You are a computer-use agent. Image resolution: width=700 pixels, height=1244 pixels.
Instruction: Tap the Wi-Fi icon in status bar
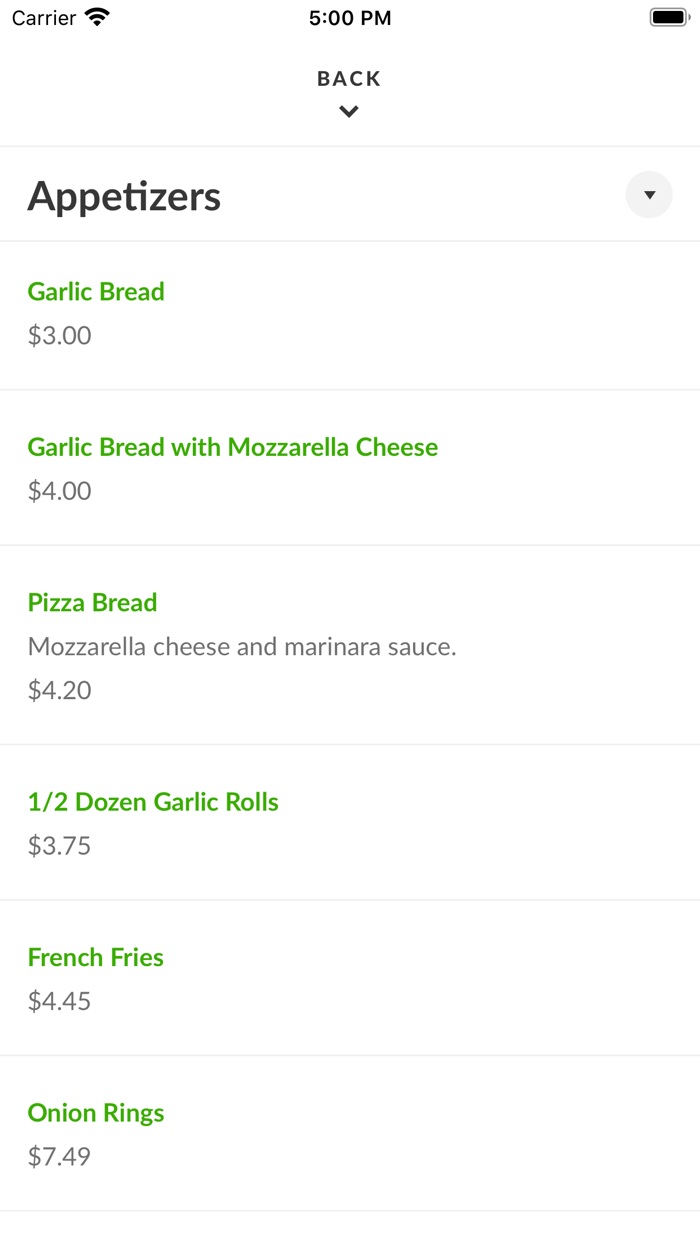coord(95,16)
